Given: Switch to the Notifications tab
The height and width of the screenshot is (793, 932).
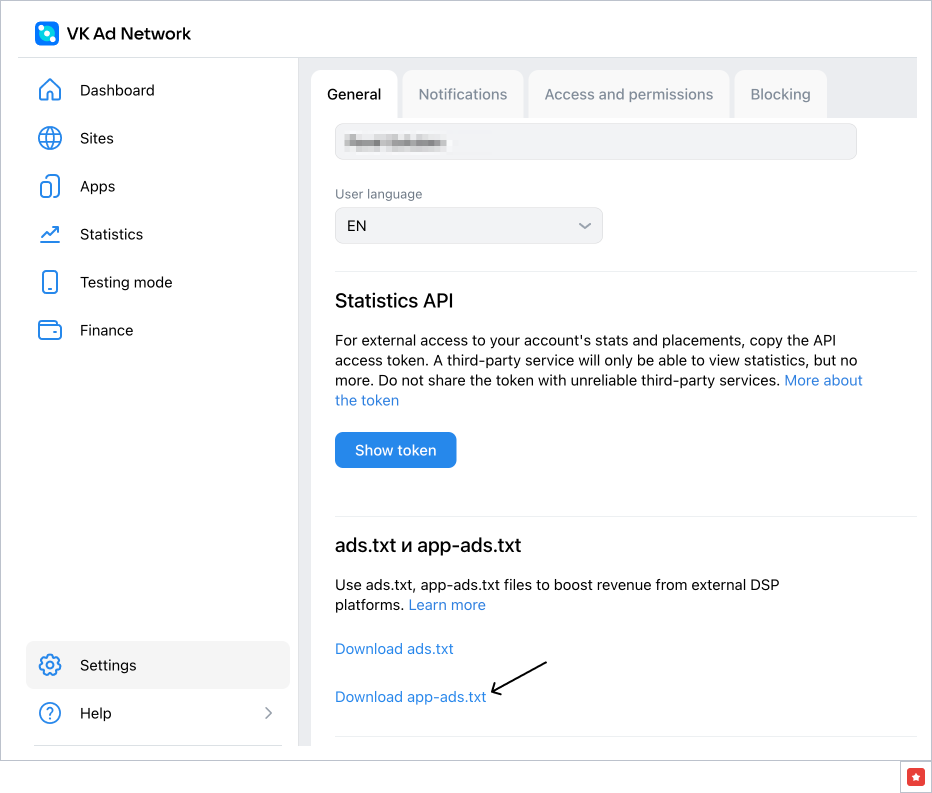Looking at the screenshot, I should 462,95.
